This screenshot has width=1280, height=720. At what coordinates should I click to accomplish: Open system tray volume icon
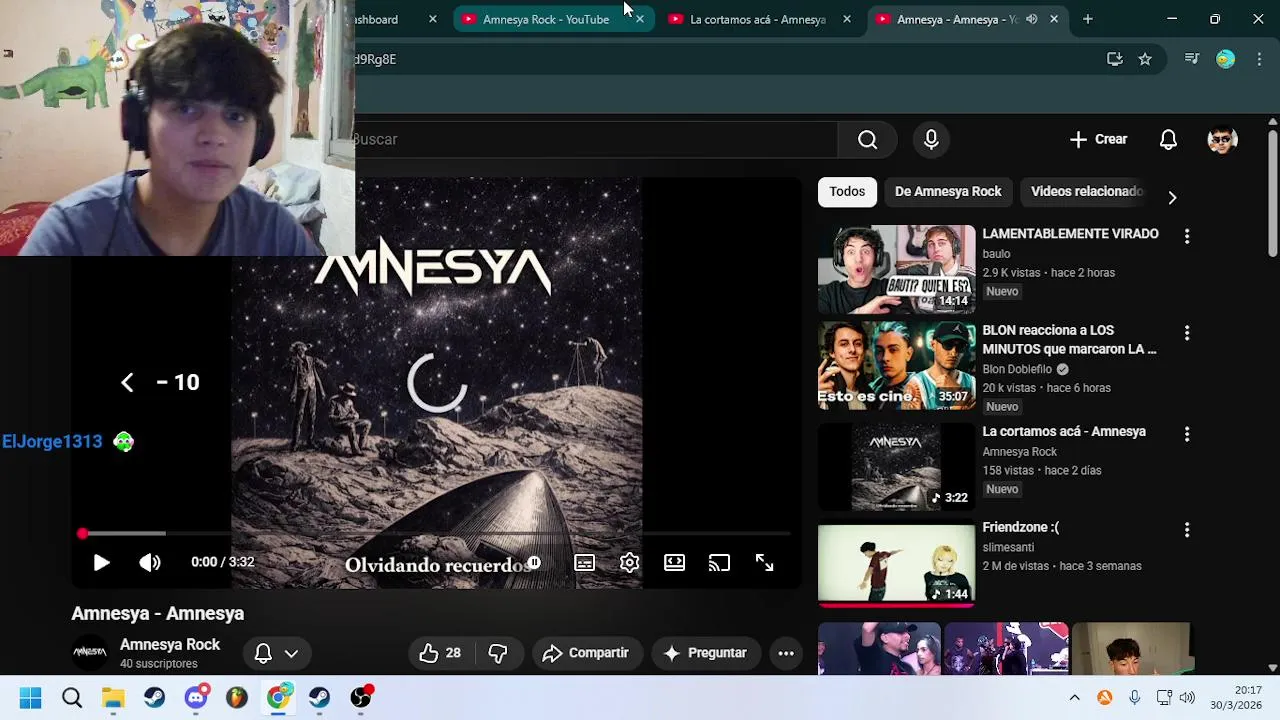1187,698
